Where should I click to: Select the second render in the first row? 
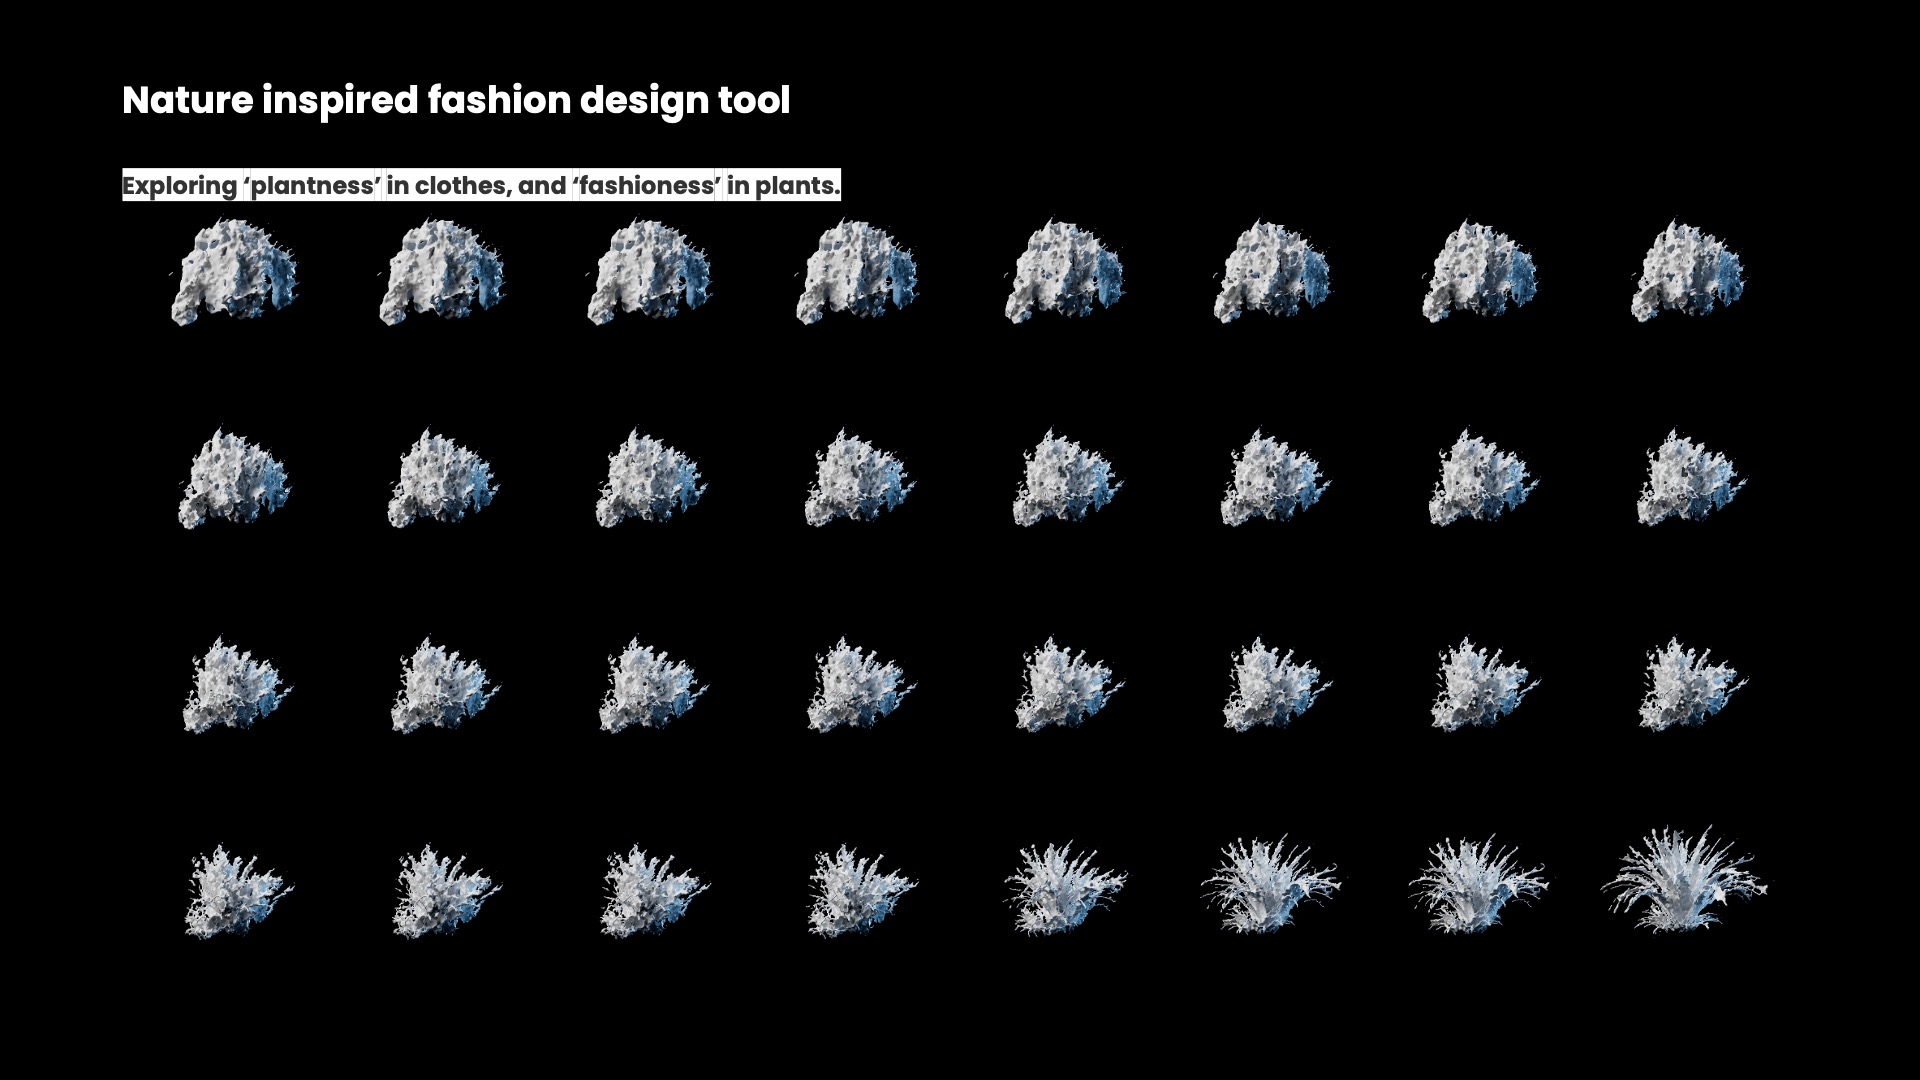(442, 272)
